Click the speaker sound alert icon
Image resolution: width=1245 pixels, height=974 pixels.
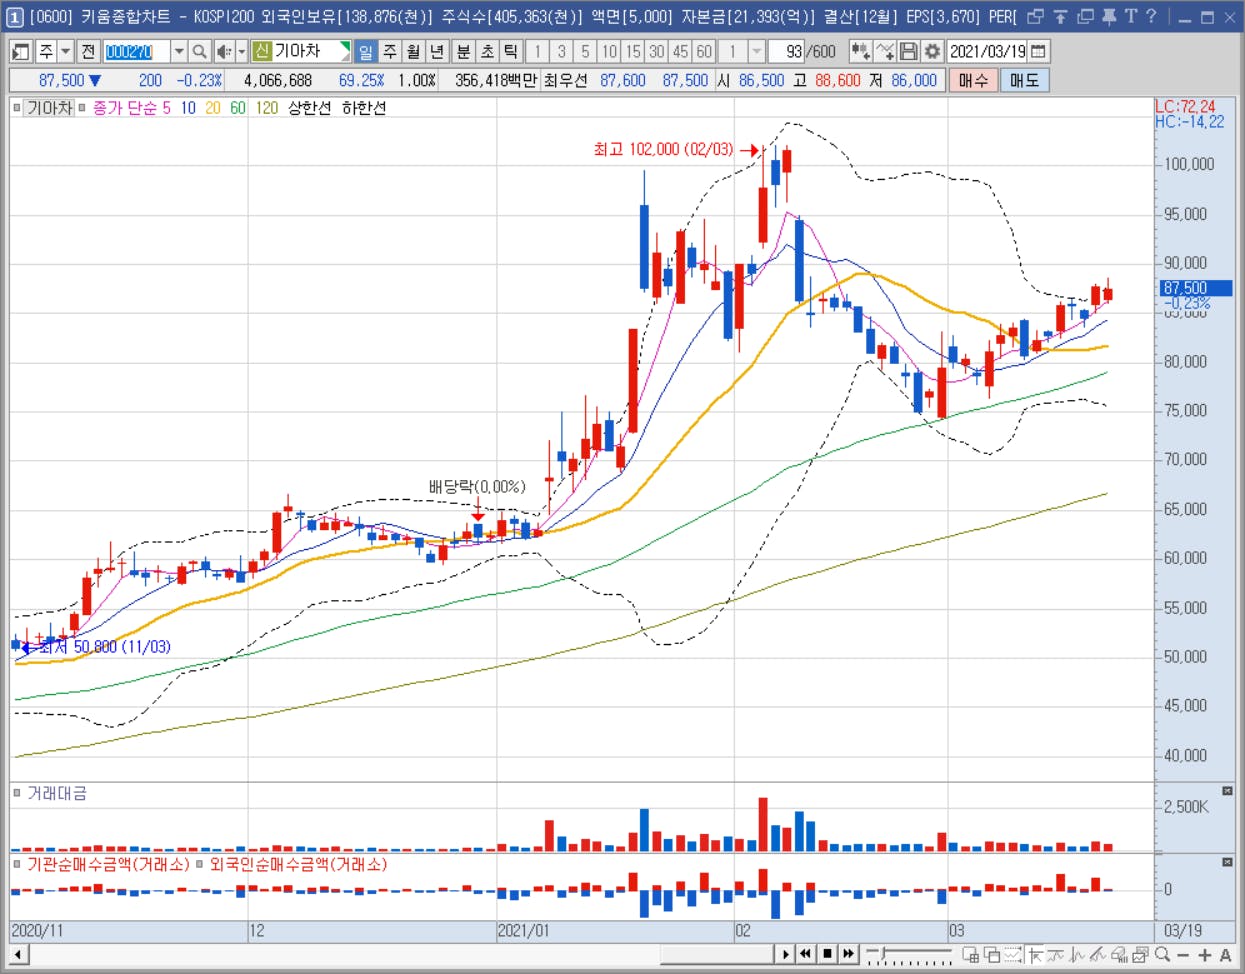tap(224, 51)
